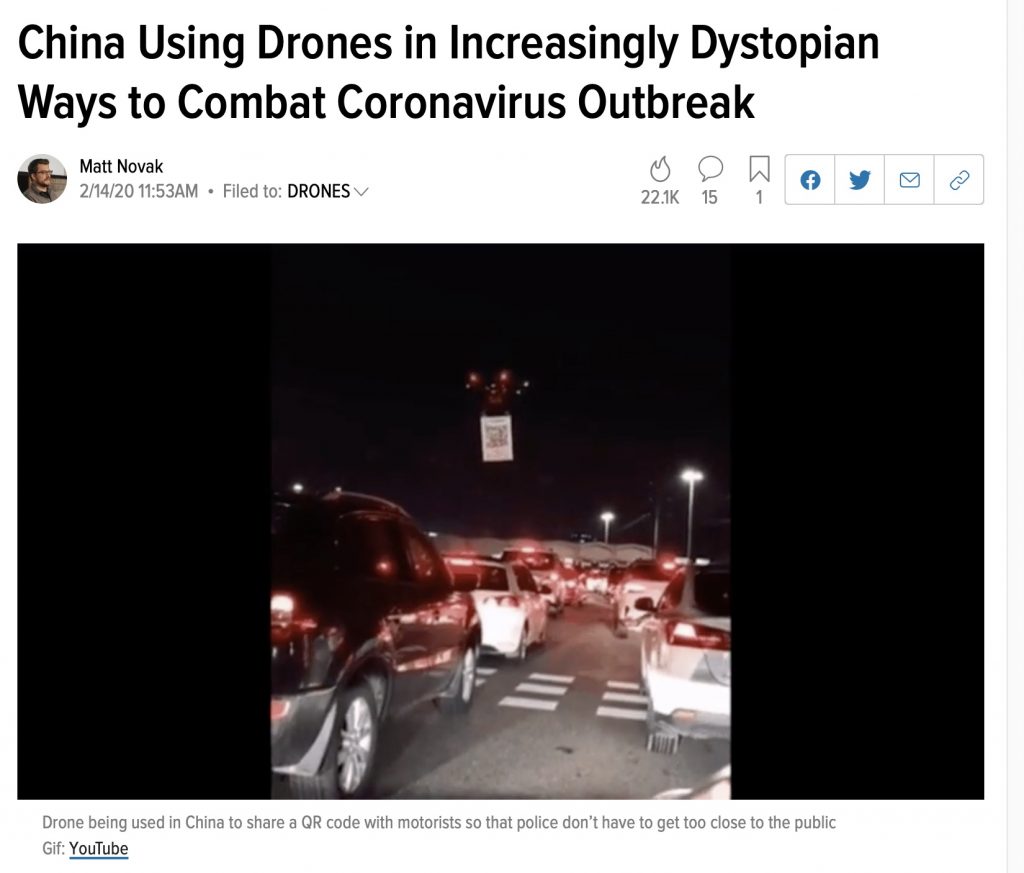Screen dimensions: 1024x873
Task: Share article on Facebook
Action: tap(810, 180)
